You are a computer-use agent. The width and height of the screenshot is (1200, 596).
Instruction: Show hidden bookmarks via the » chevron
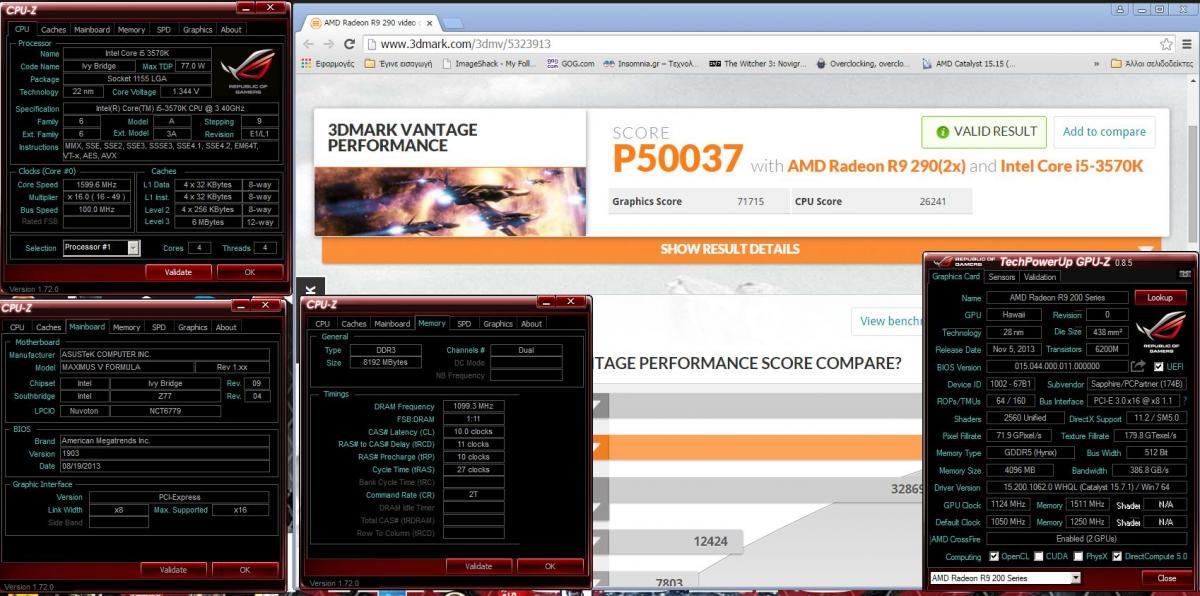coord(1096,63)
